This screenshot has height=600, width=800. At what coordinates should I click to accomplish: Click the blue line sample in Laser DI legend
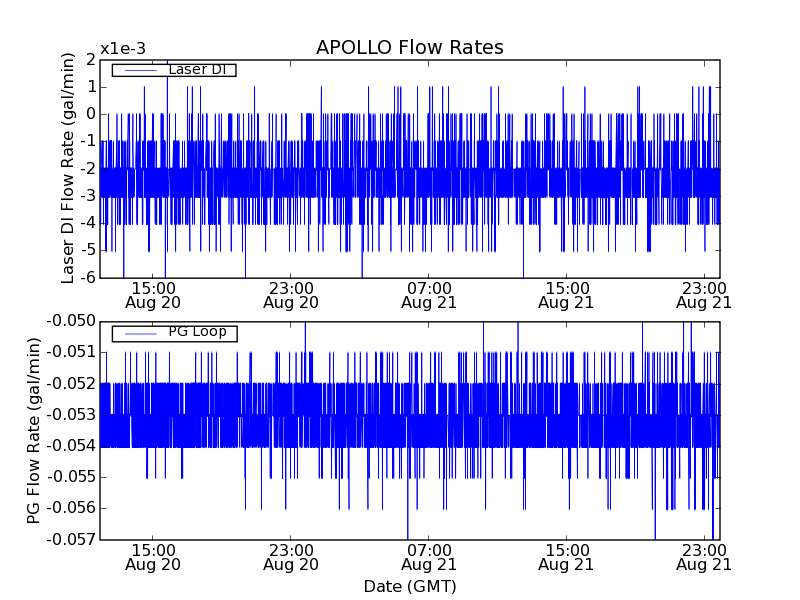pyautogui.click(x=139, y=70)
